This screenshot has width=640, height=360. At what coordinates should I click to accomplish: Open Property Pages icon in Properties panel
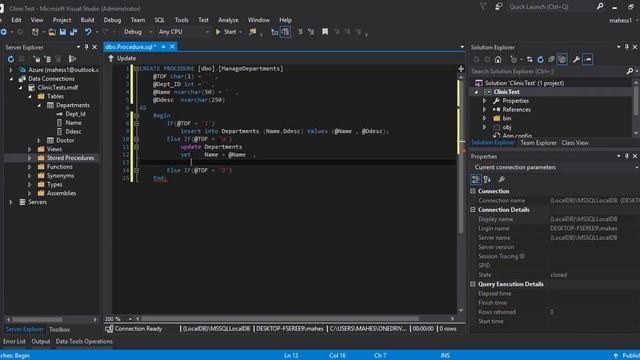502,179
